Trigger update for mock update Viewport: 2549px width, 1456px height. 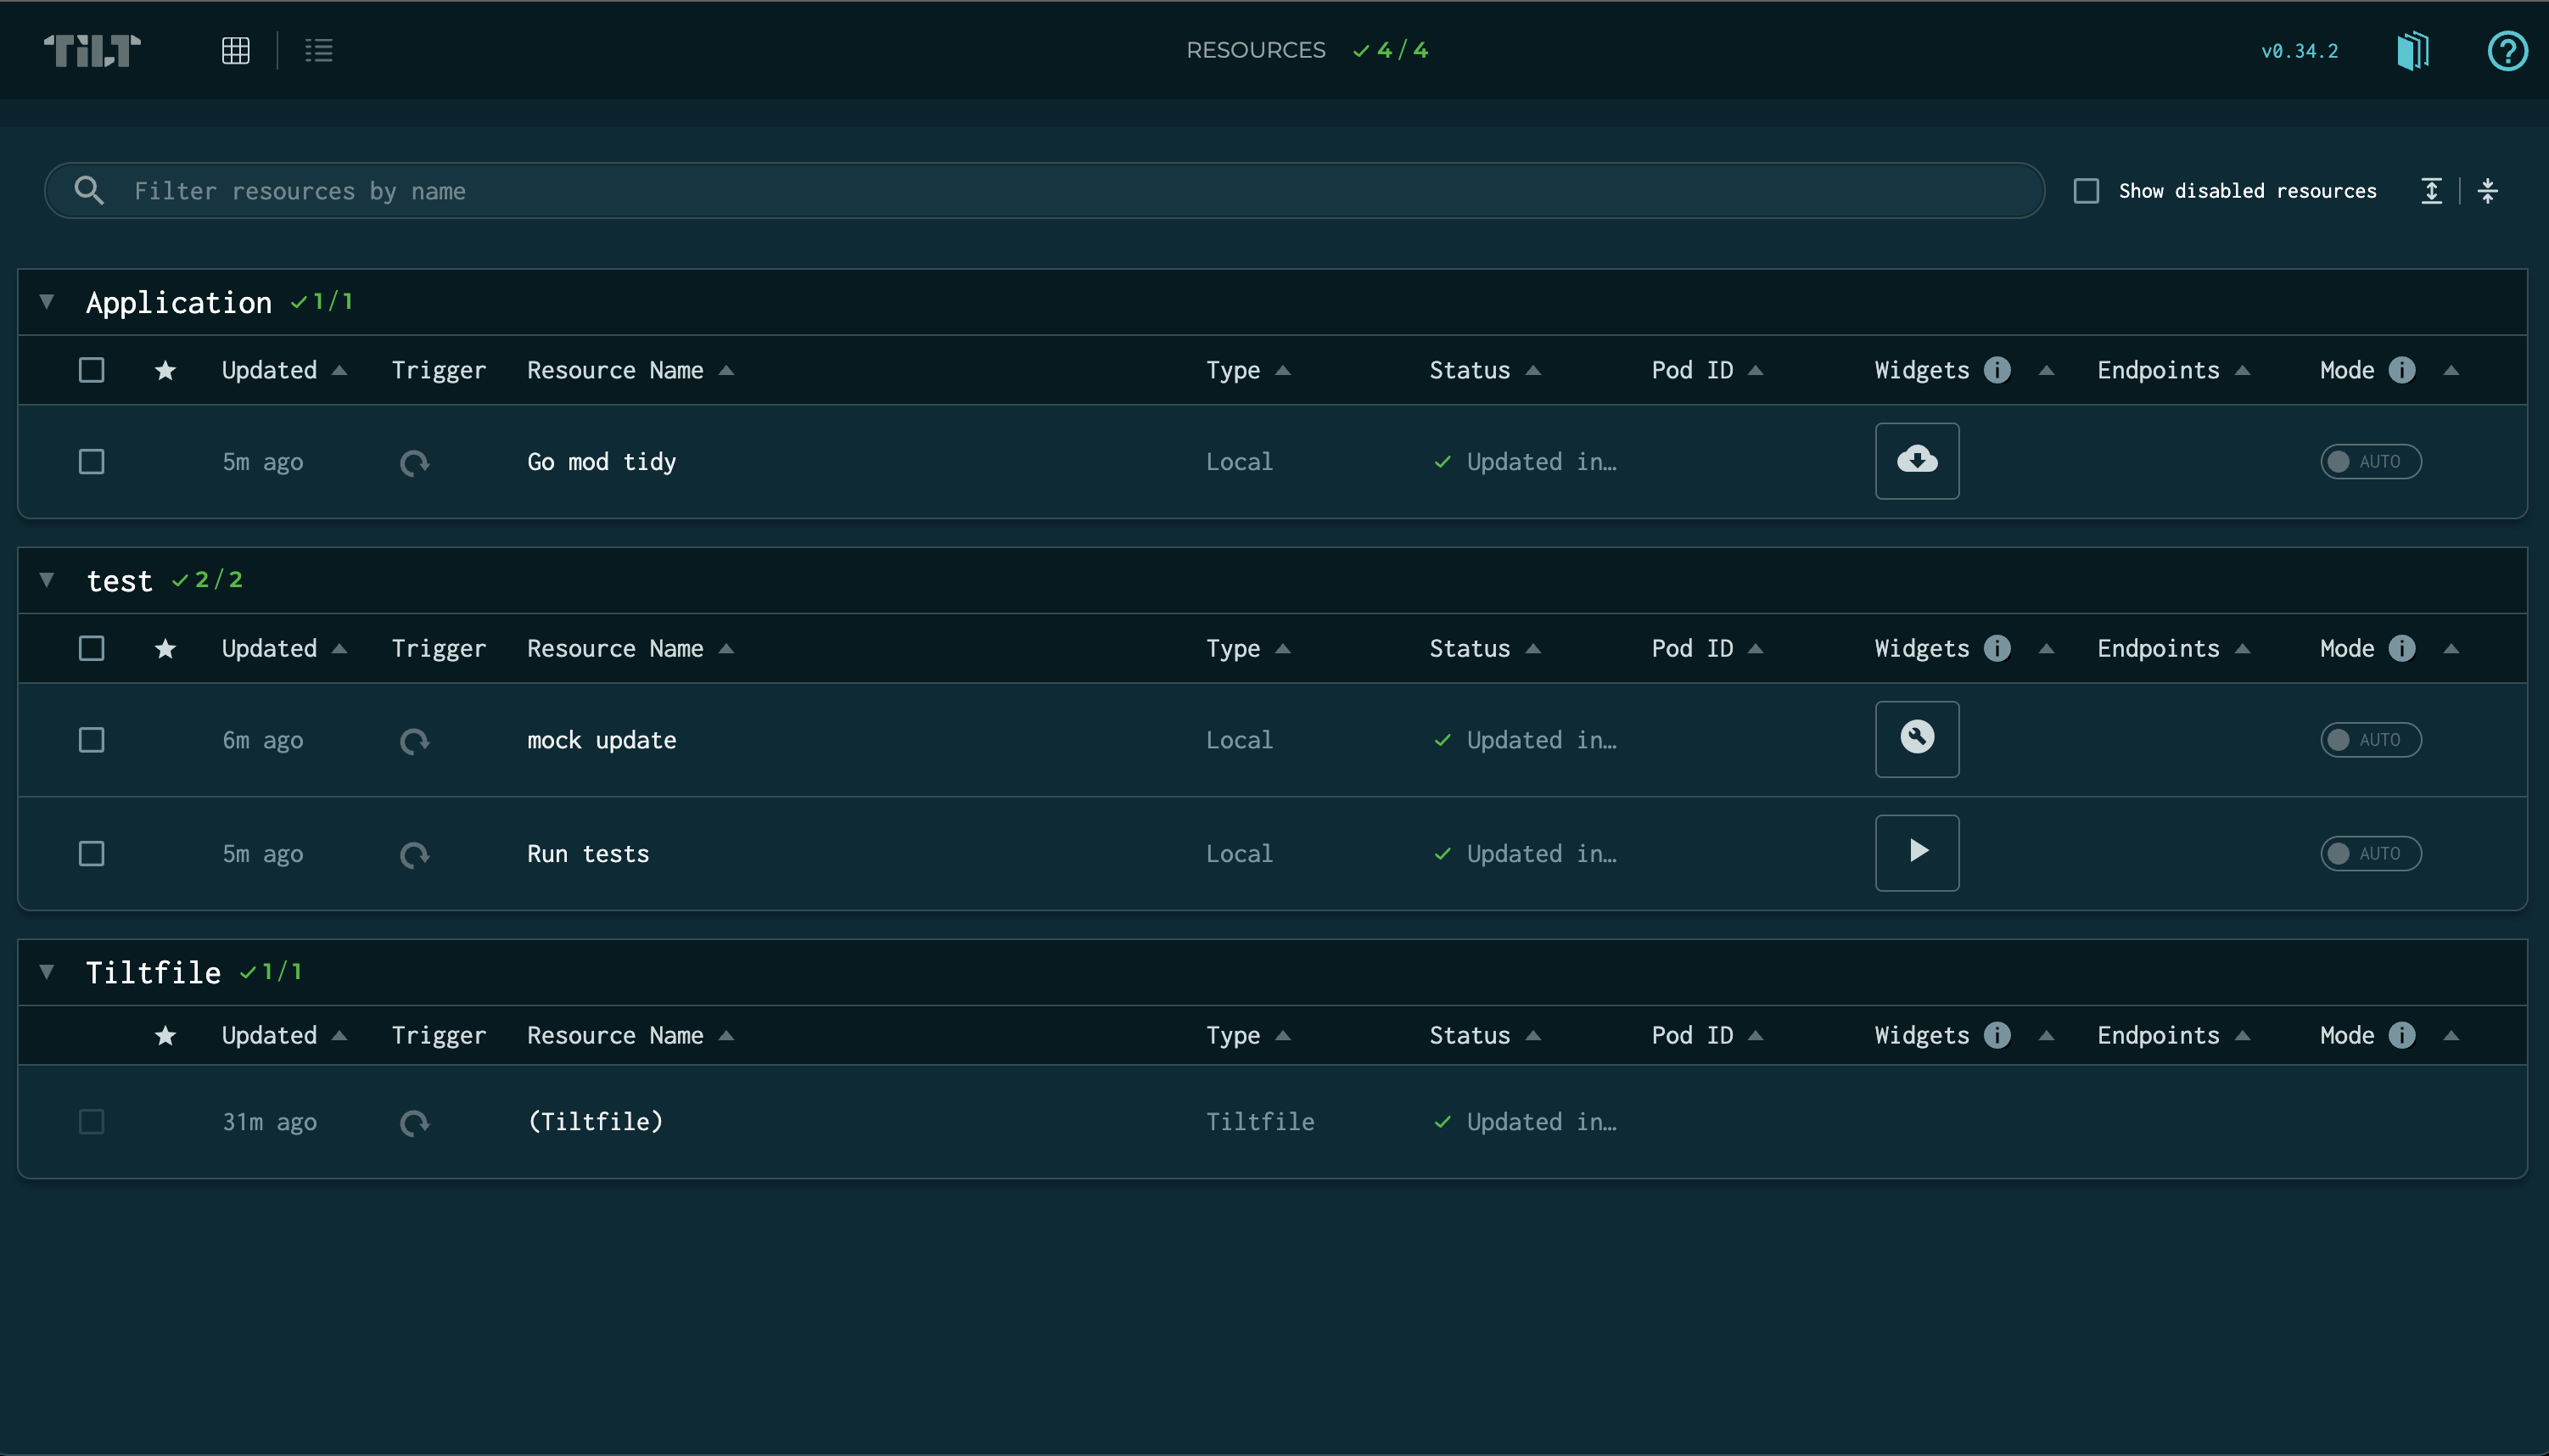[414, 740]
